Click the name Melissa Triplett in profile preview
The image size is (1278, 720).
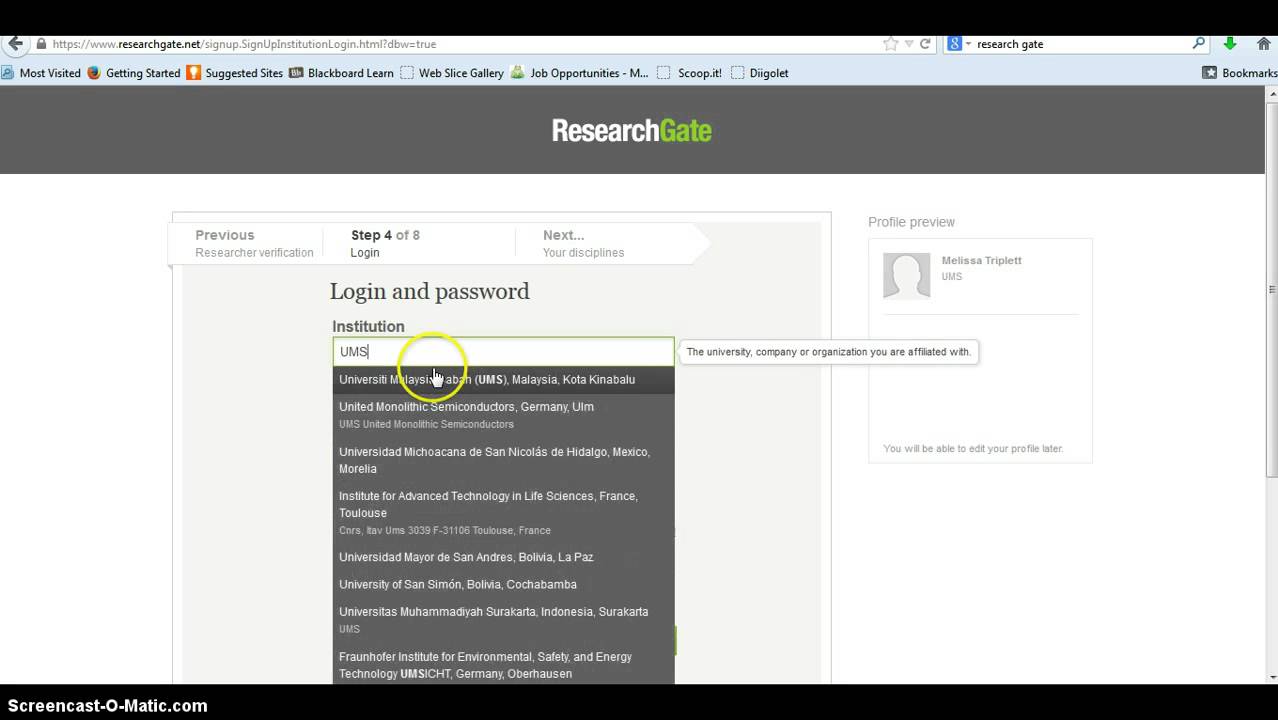coord(981,260)
